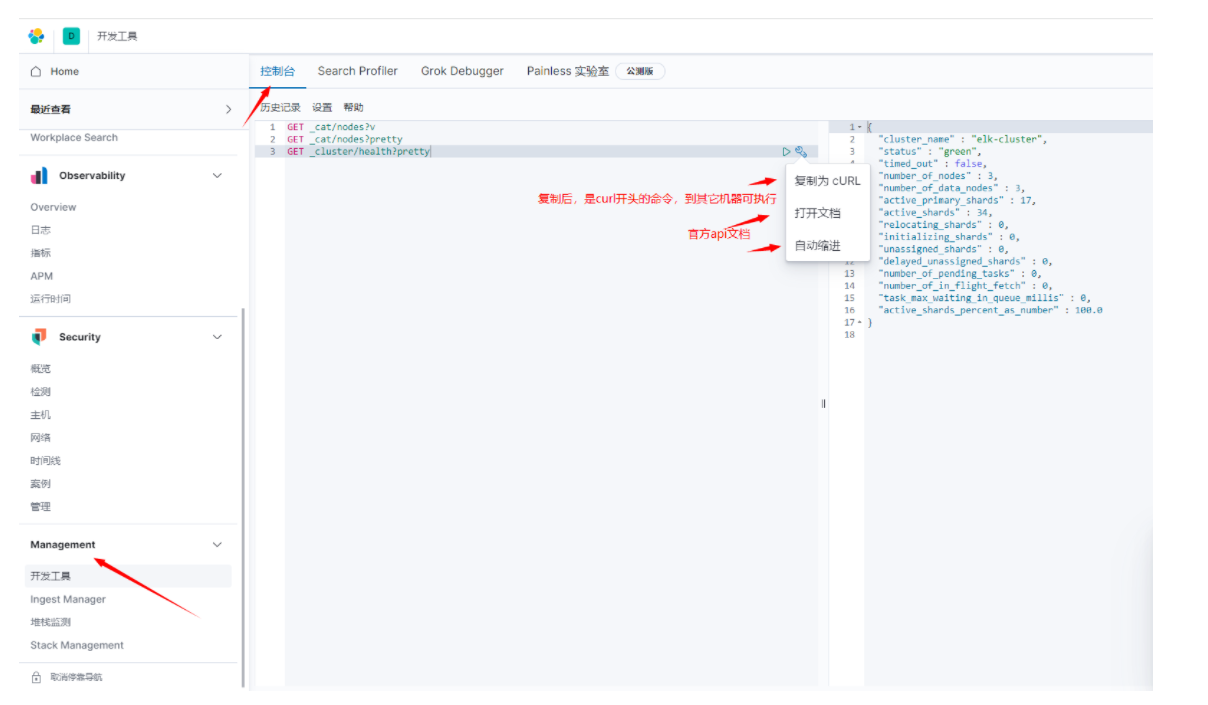
Task: Click 取消停靠导航 text
Action: 76,677
